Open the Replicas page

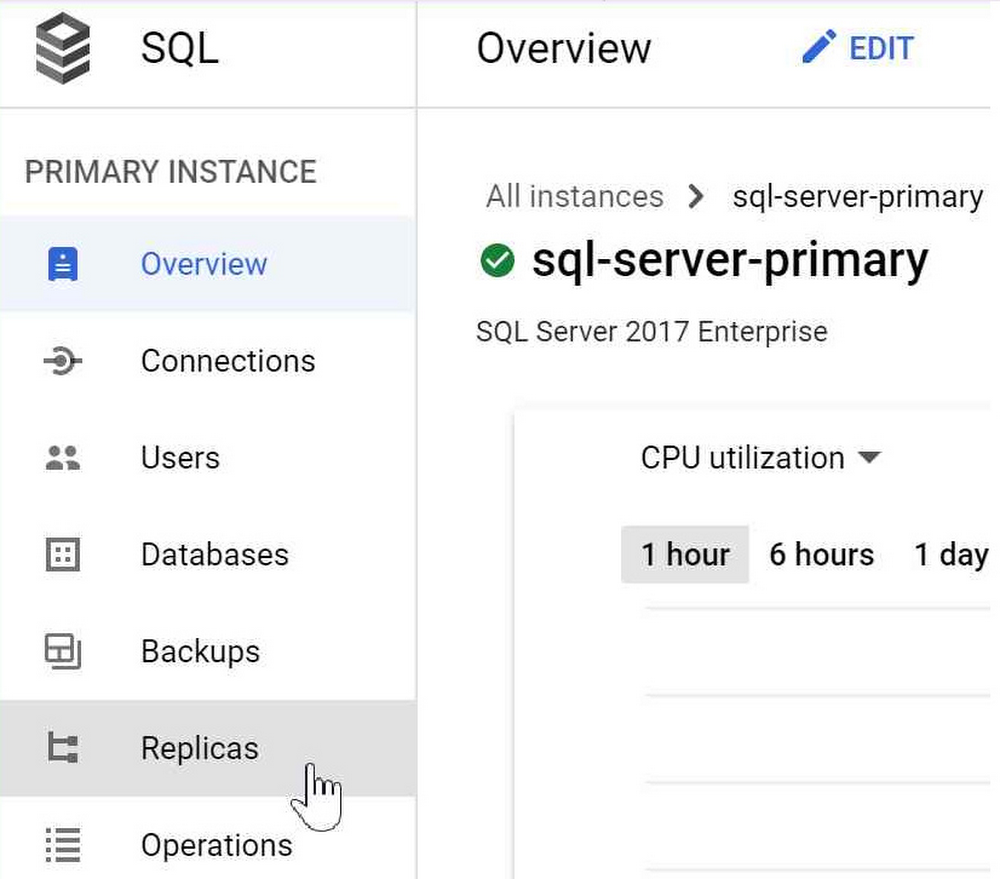tap(208, 748)
